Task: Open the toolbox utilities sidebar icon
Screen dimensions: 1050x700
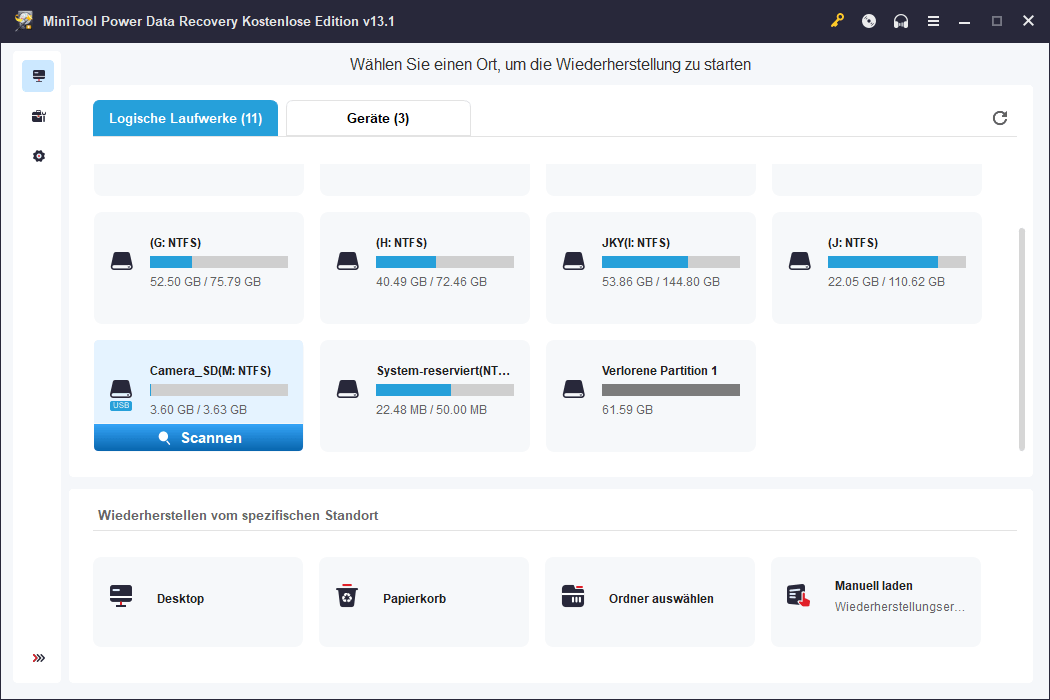Action: 38,117
